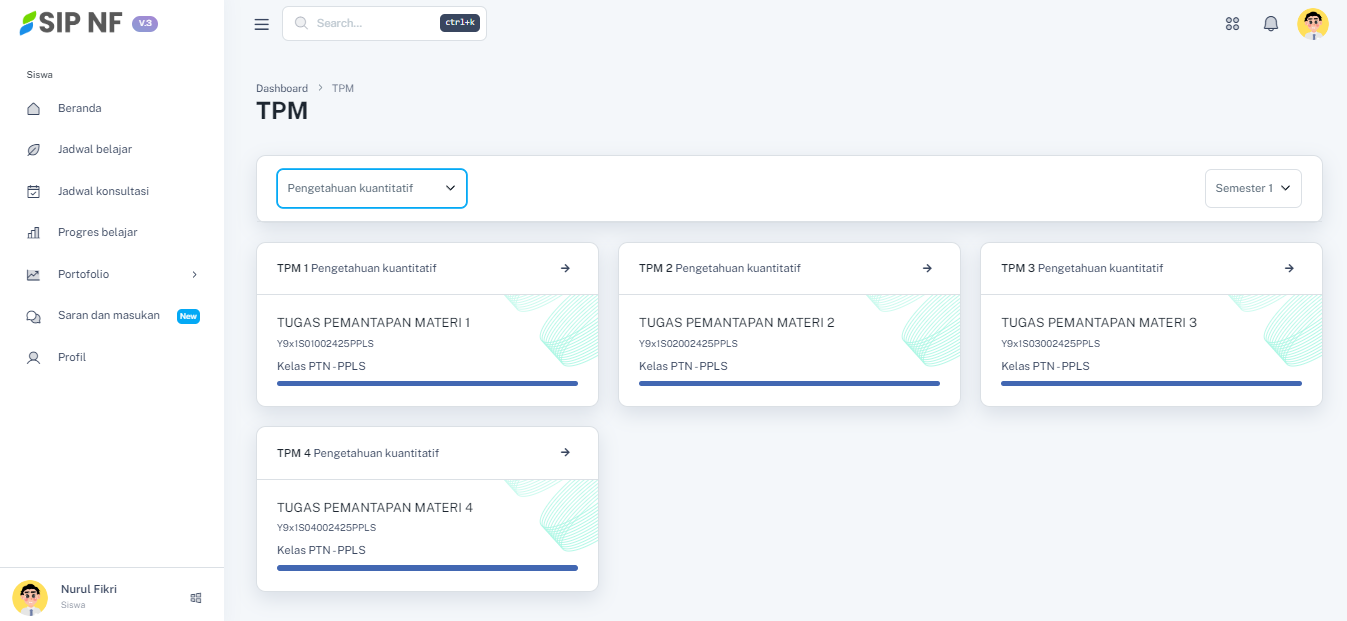Screen dimensions: 1347x621
Task: Open the notifications bell
Action: 1271,24
